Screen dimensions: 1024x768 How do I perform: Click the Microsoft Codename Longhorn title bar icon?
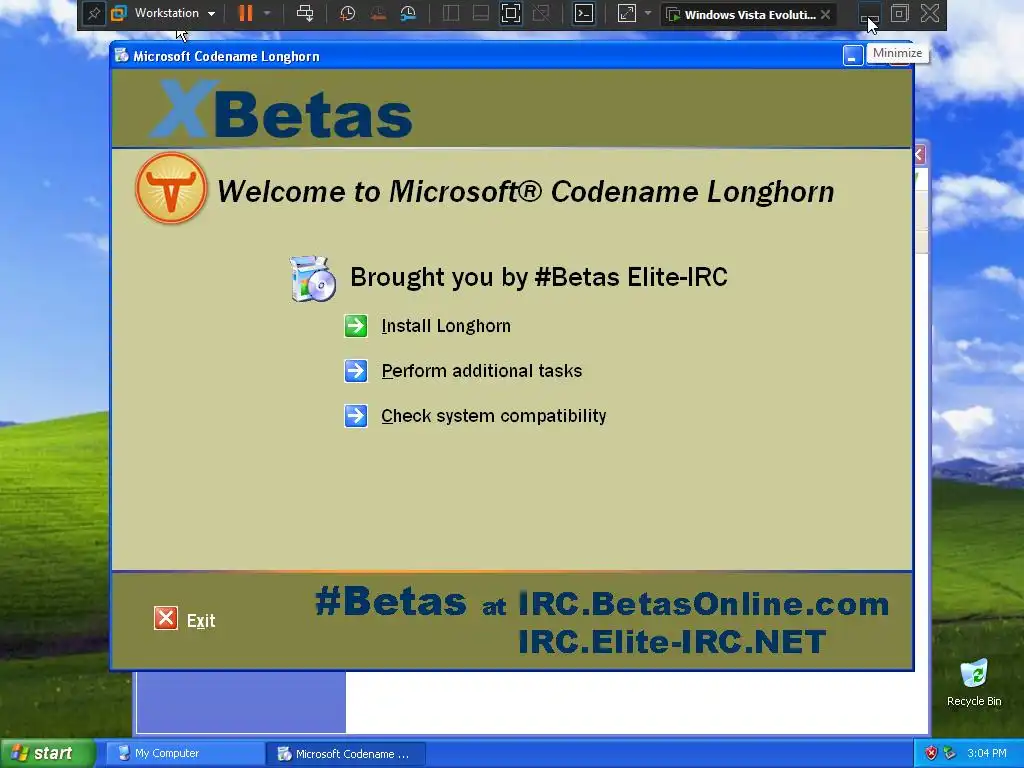[121, 56]
